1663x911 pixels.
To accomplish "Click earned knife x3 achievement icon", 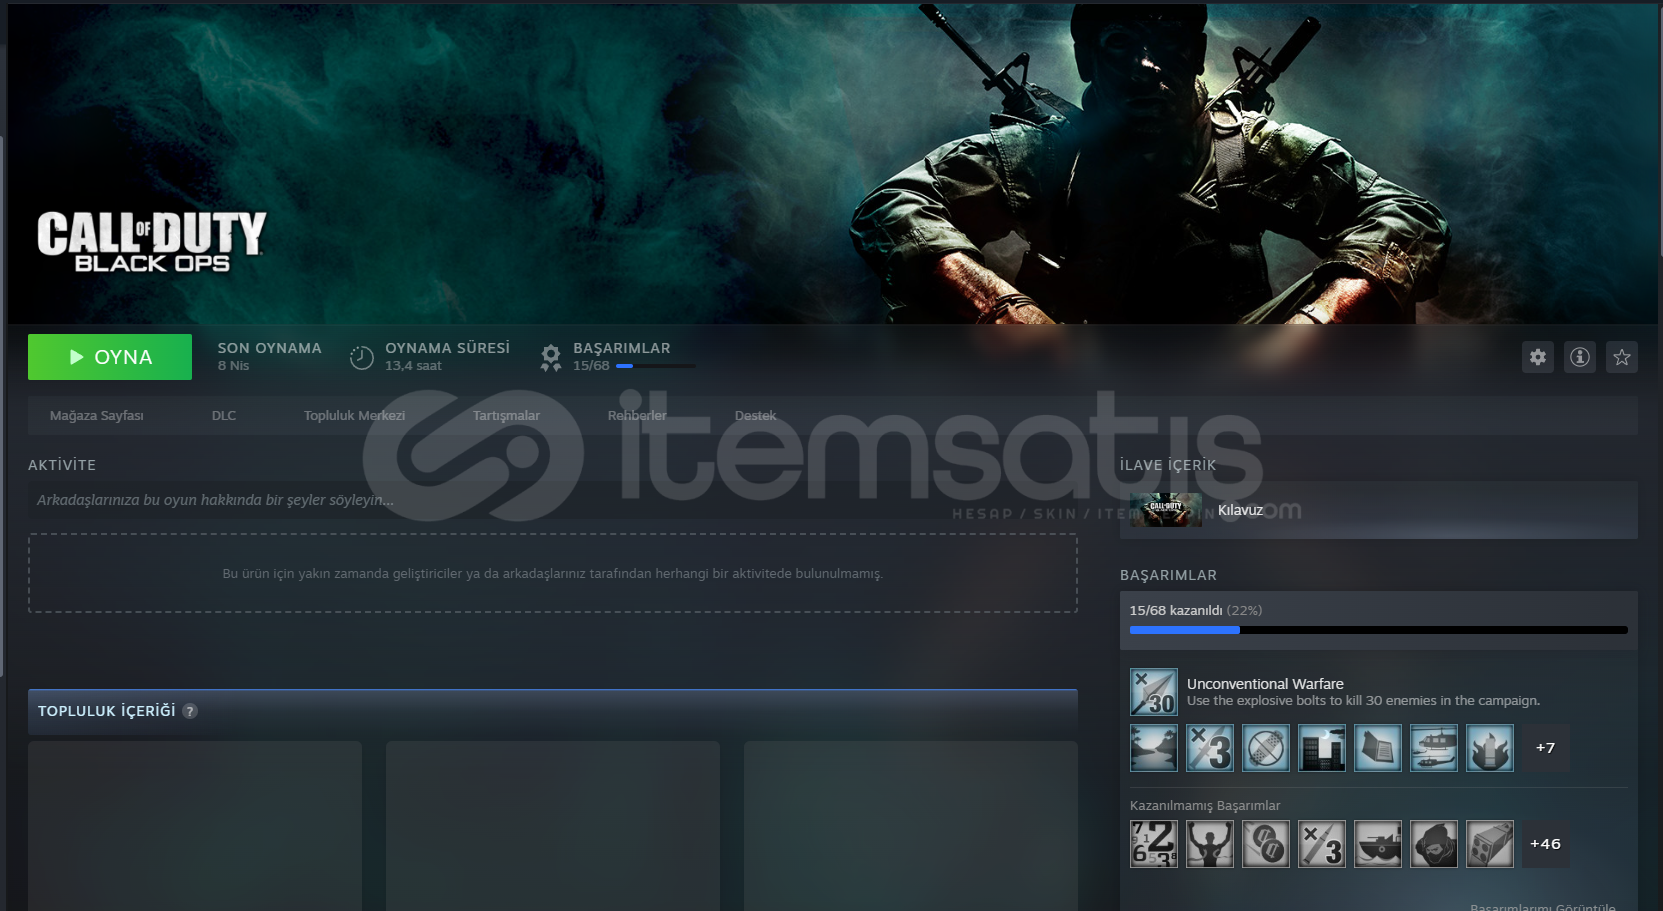I will pyautogui.click(x=1210, y=748).
